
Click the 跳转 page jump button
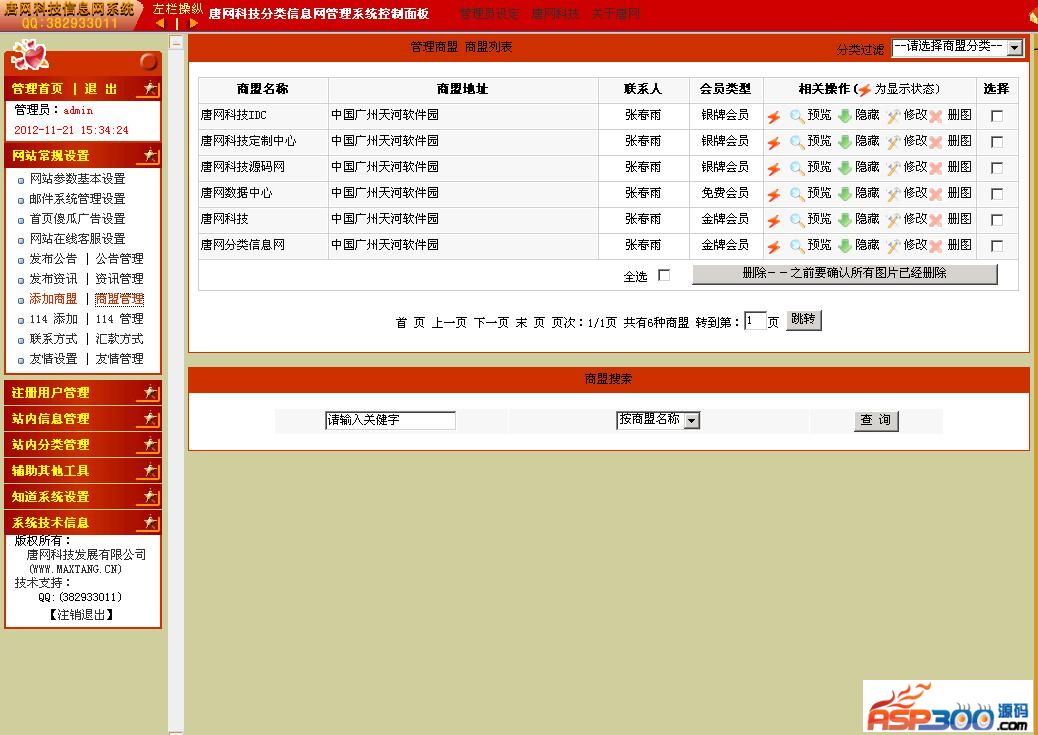click(804, 320)
